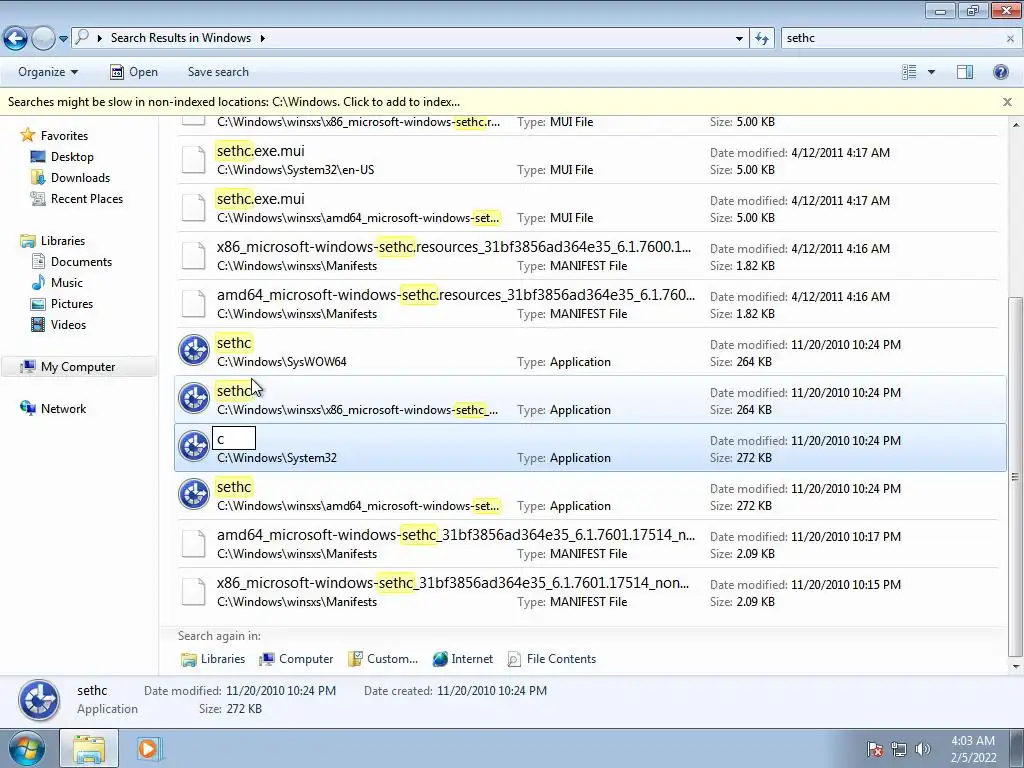Open the address bar history dropdown
The height and width of the screenshot is (768, 1024).
pos(739,39)
